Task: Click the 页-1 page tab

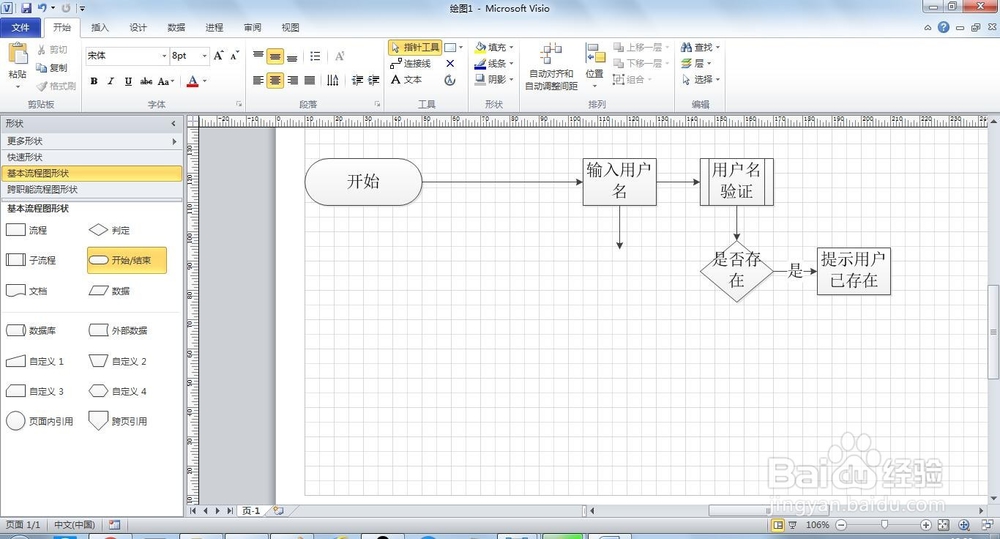Action: [x=251, y=511]
